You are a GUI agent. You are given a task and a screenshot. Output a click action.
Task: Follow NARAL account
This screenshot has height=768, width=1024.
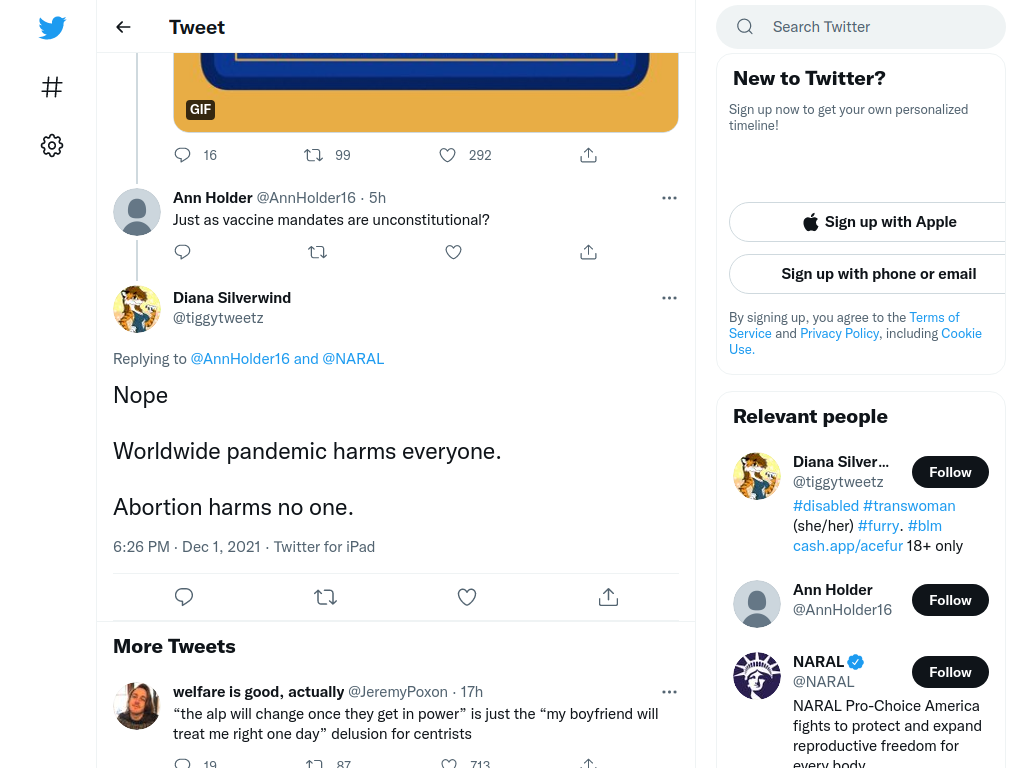coord(950,672)
